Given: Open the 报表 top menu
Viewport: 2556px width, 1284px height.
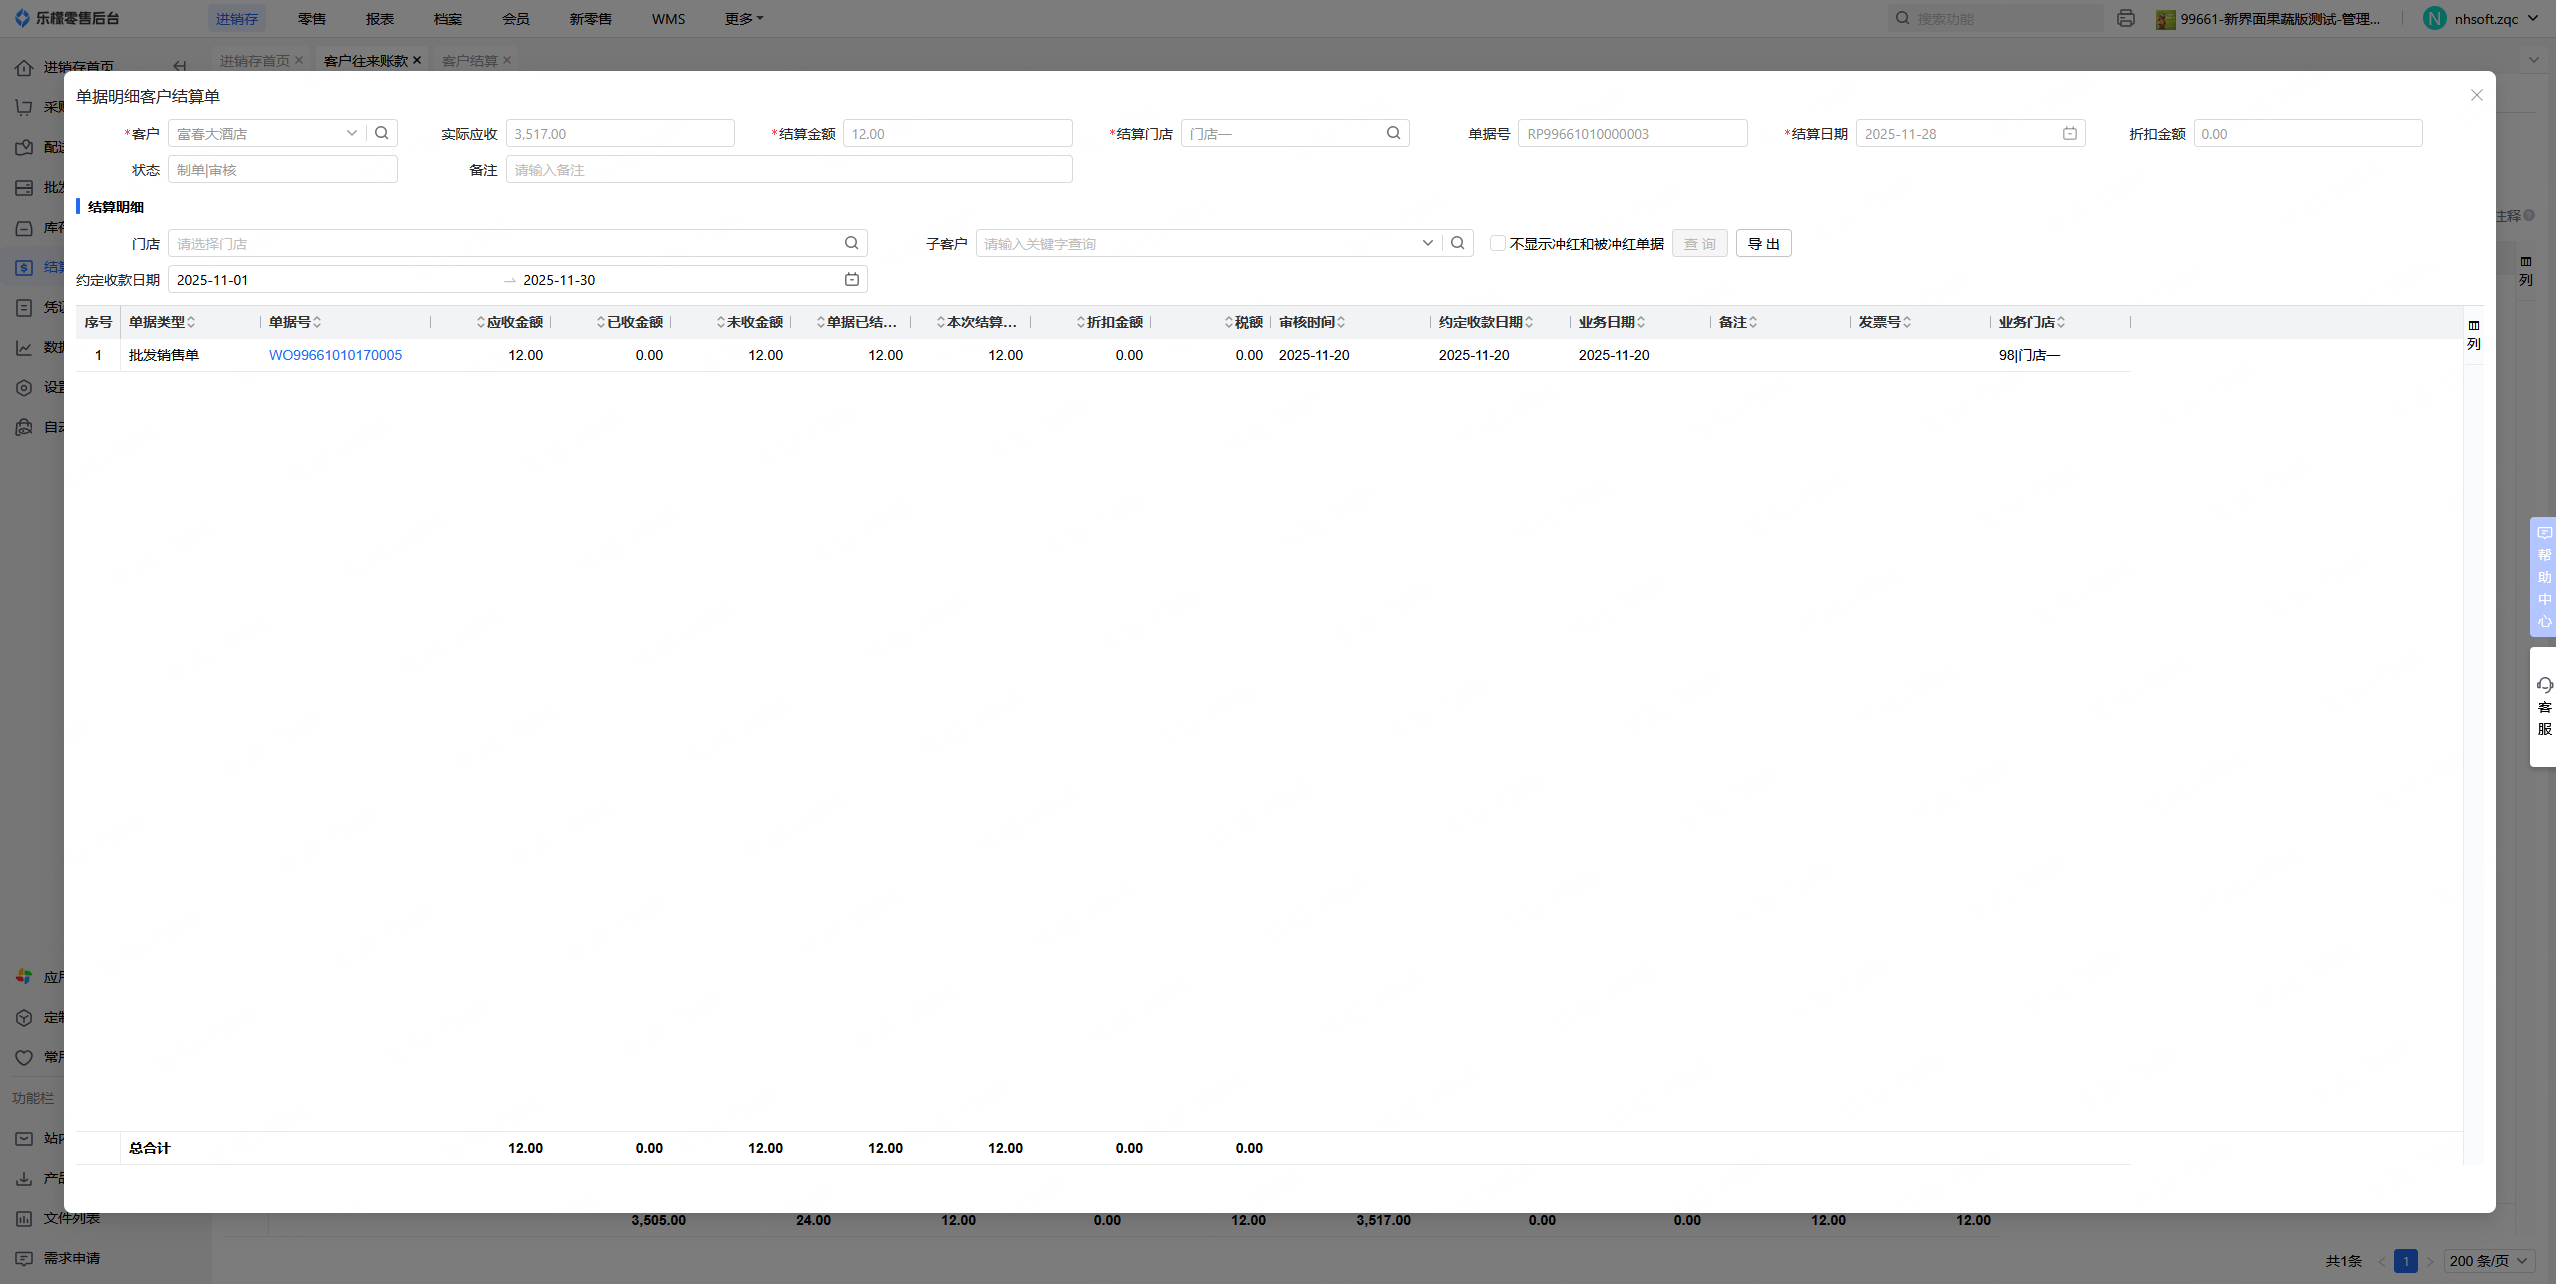Looking at the screenshot, I should coord(379,19).
